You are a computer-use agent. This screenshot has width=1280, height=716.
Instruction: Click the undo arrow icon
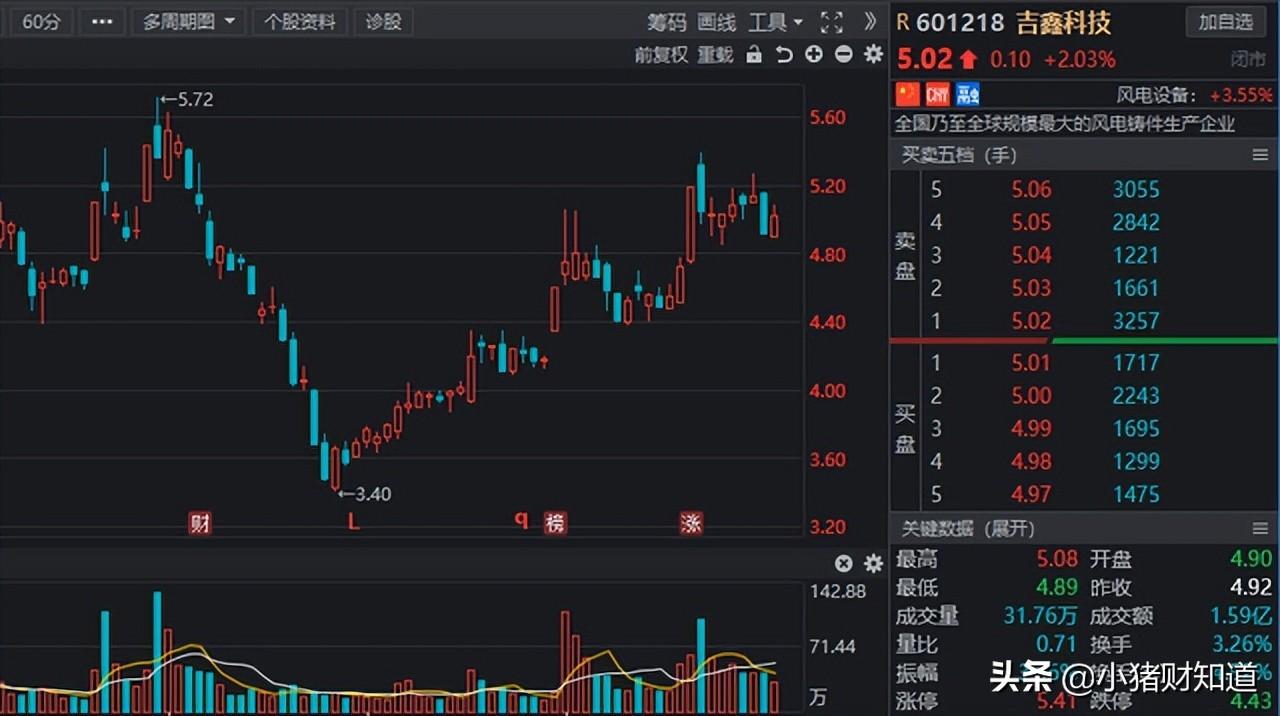(784, 55)
